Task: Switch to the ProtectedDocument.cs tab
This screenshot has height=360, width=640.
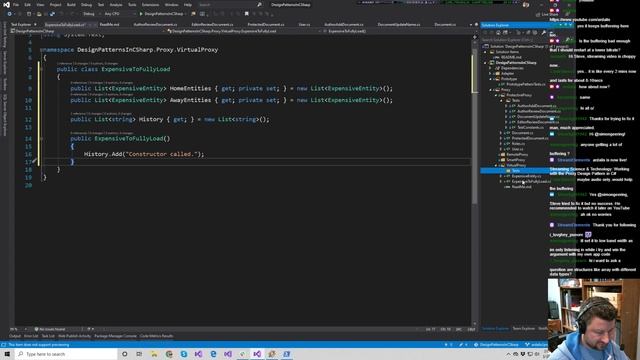Action: pos(266,24)
